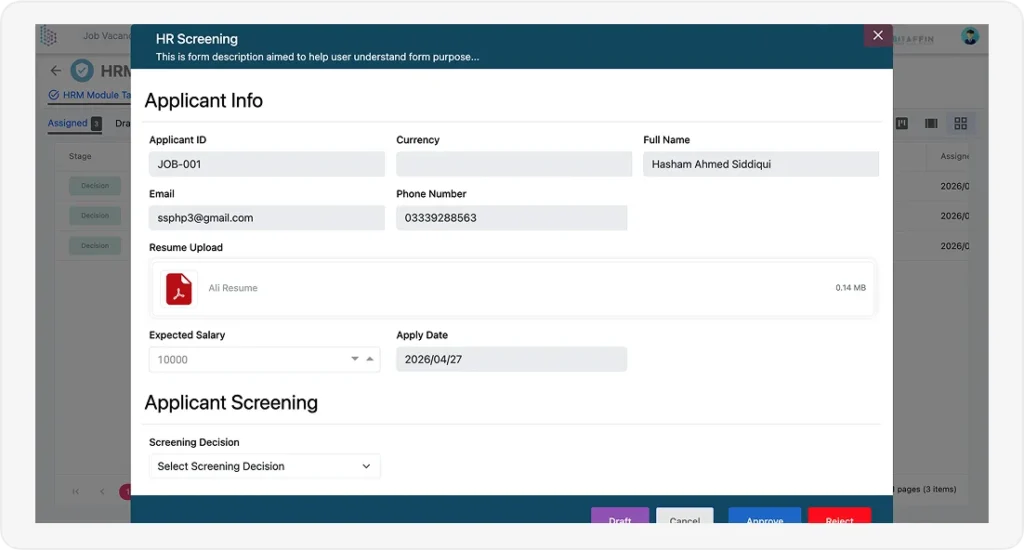This screenshot has height=550, width=1024.
Task: Open the Ali Resume PDF icon
Action: [x=178, y=288]
